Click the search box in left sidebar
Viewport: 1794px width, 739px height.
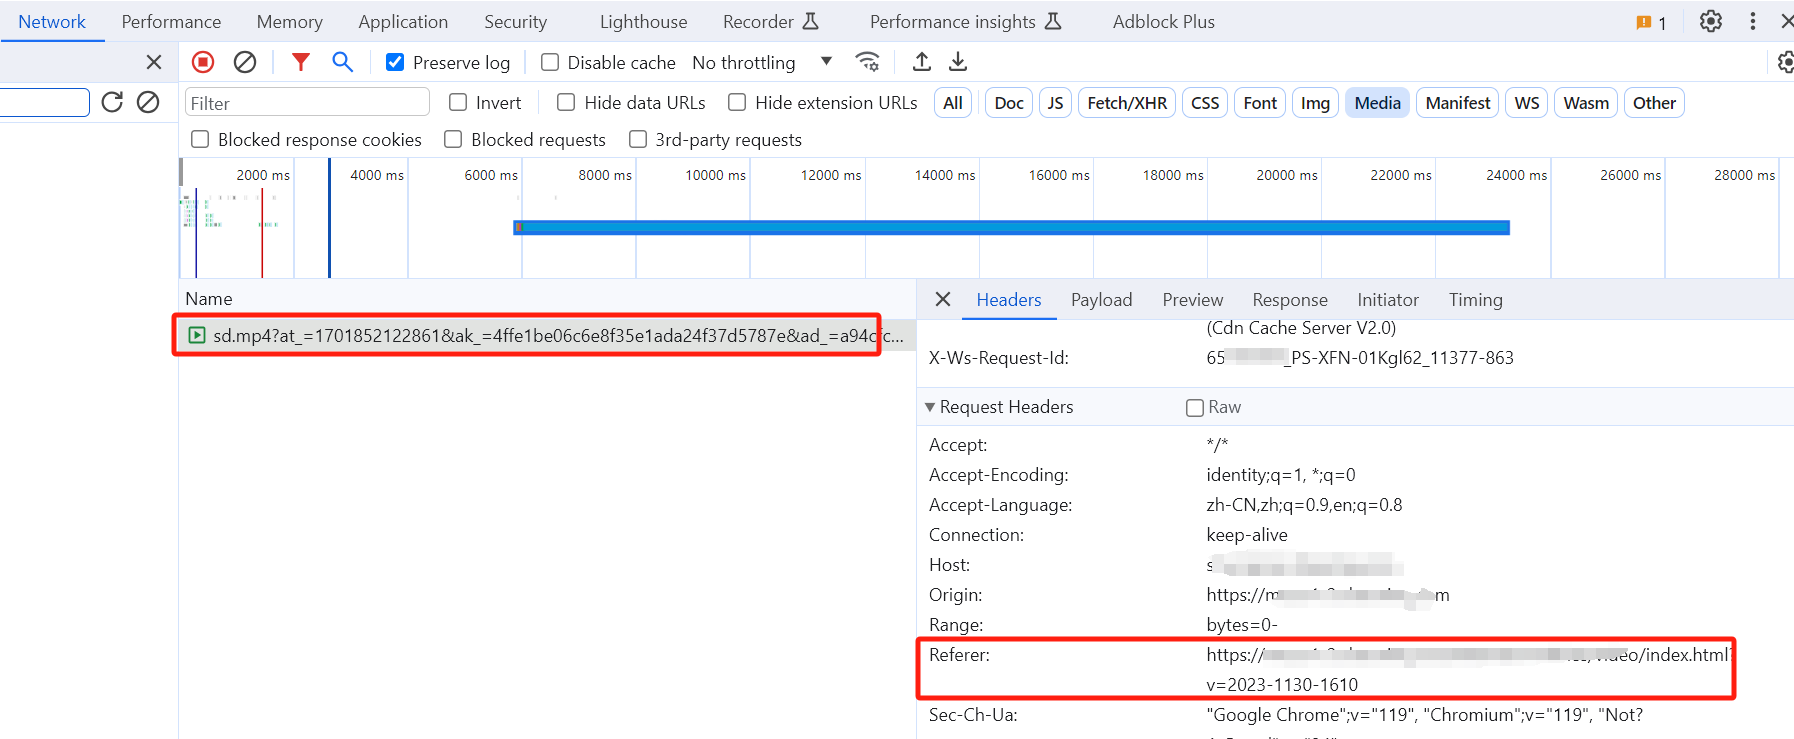(44, 102)
